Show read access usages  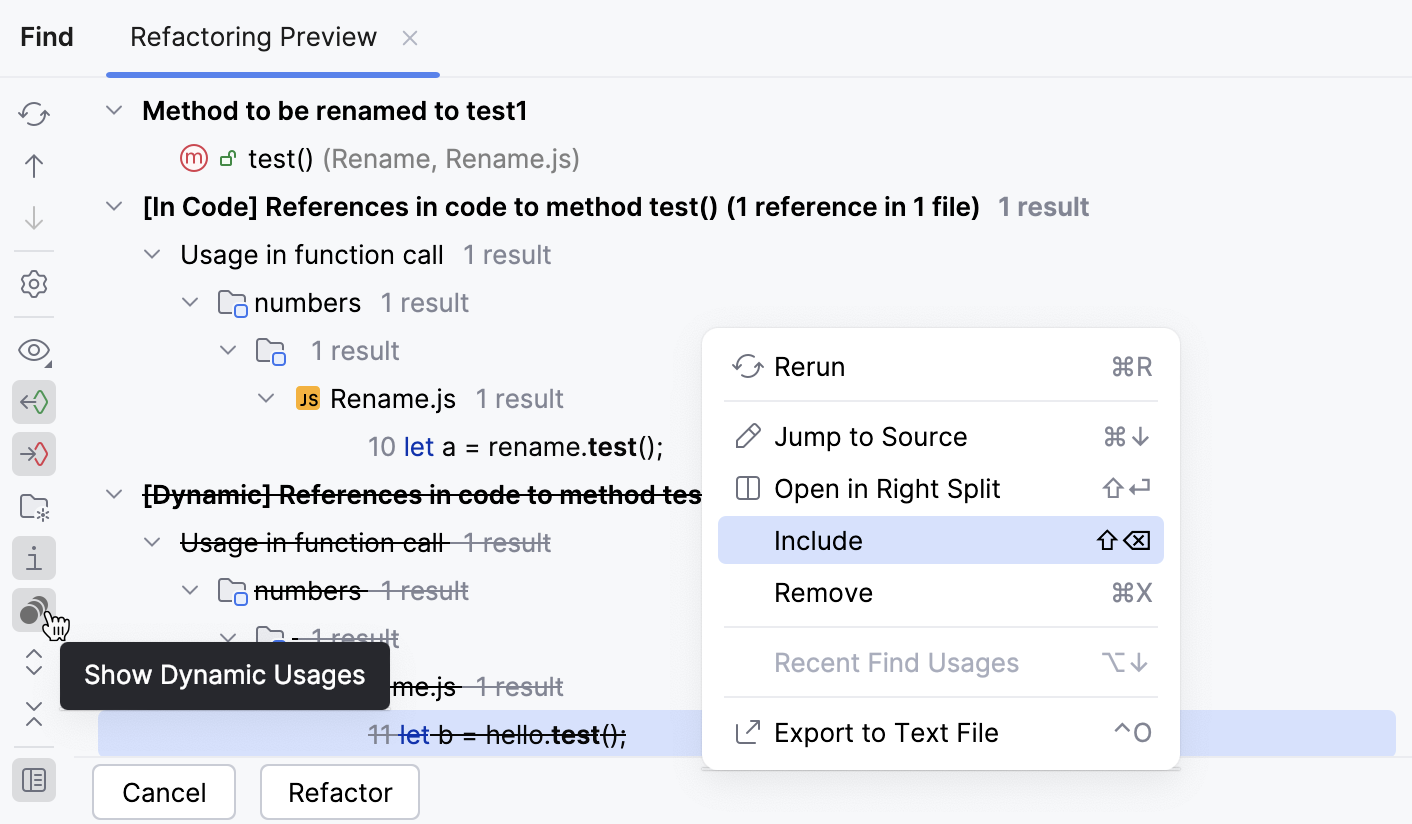(x=33, y=401)
